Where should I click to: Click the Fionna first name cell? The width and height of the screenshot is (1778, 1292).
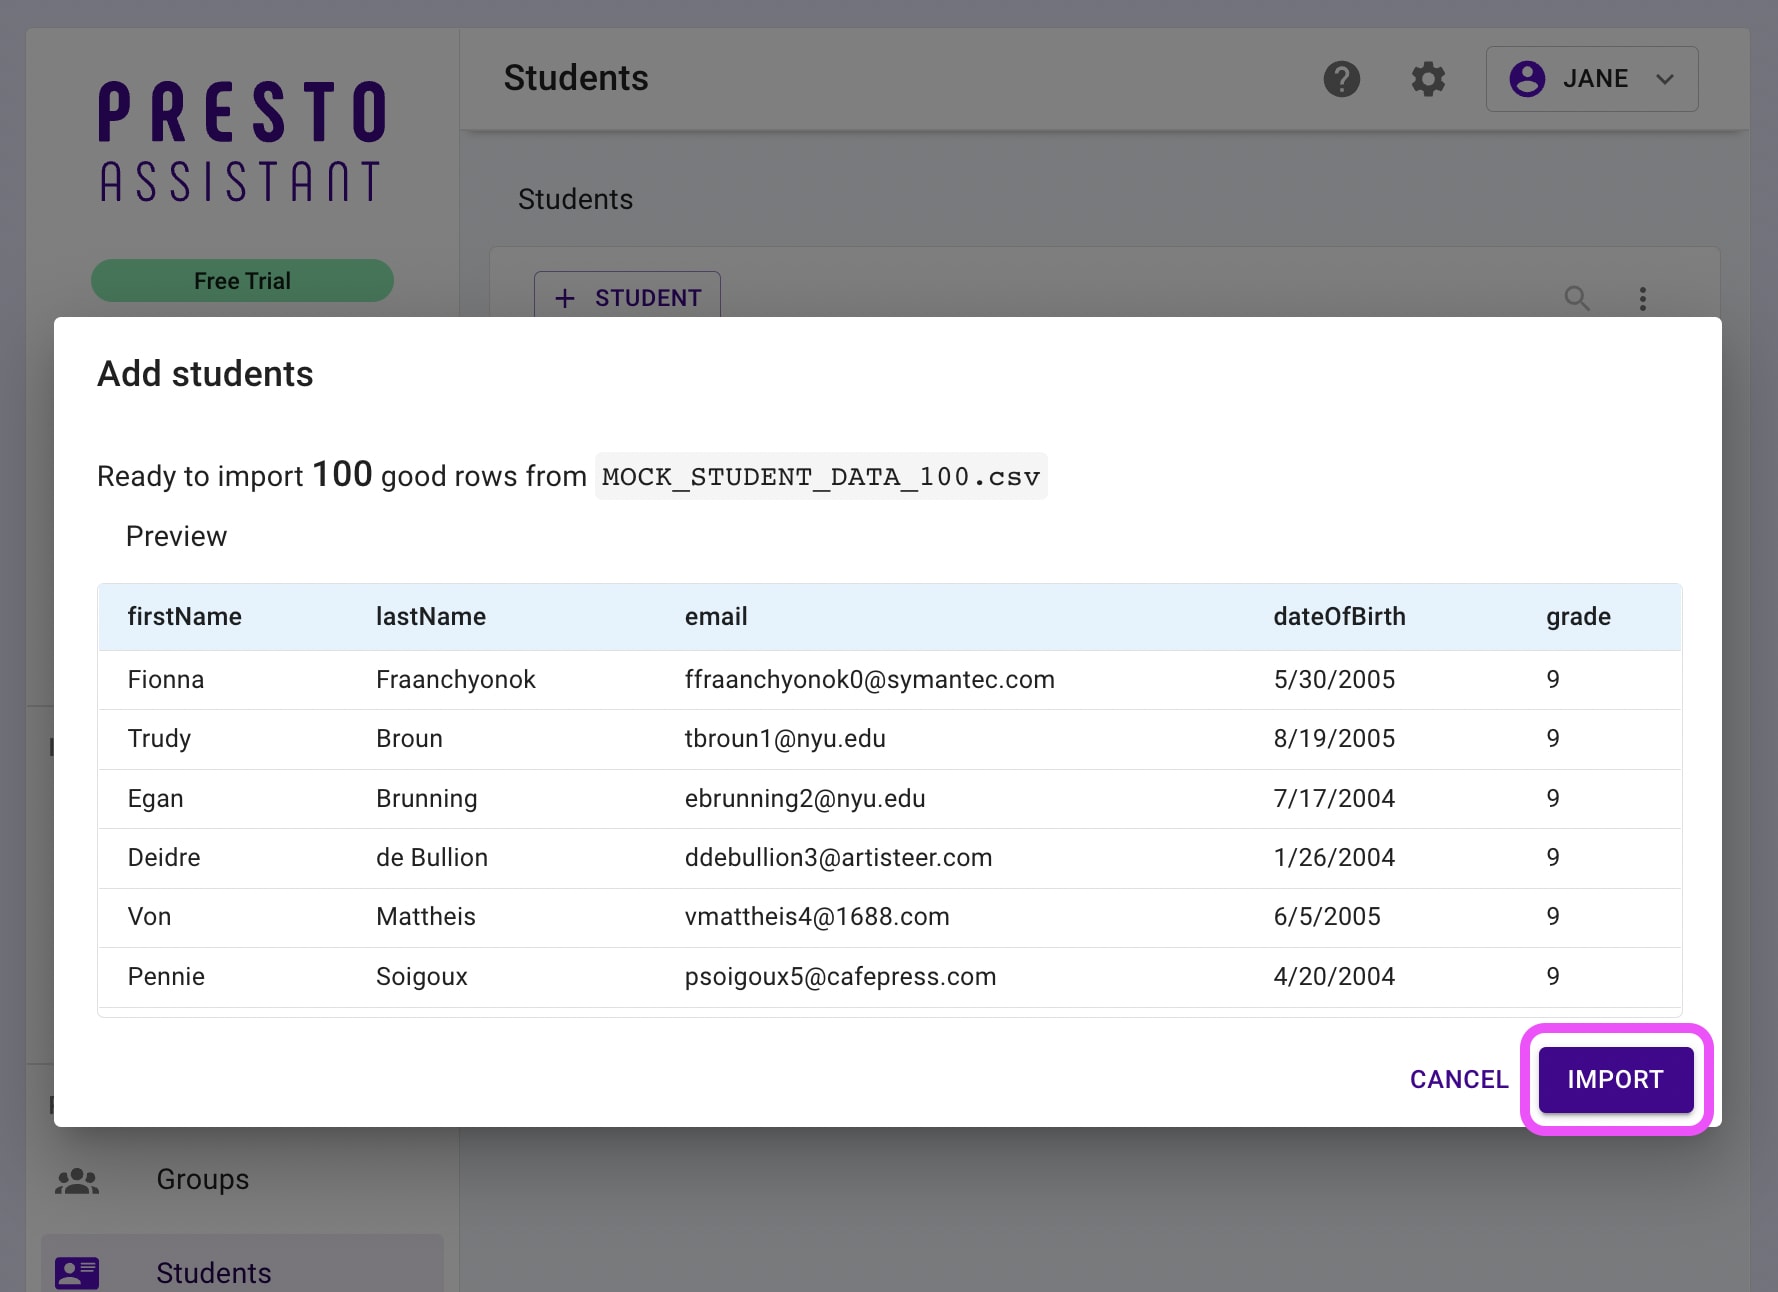point(166,680)
